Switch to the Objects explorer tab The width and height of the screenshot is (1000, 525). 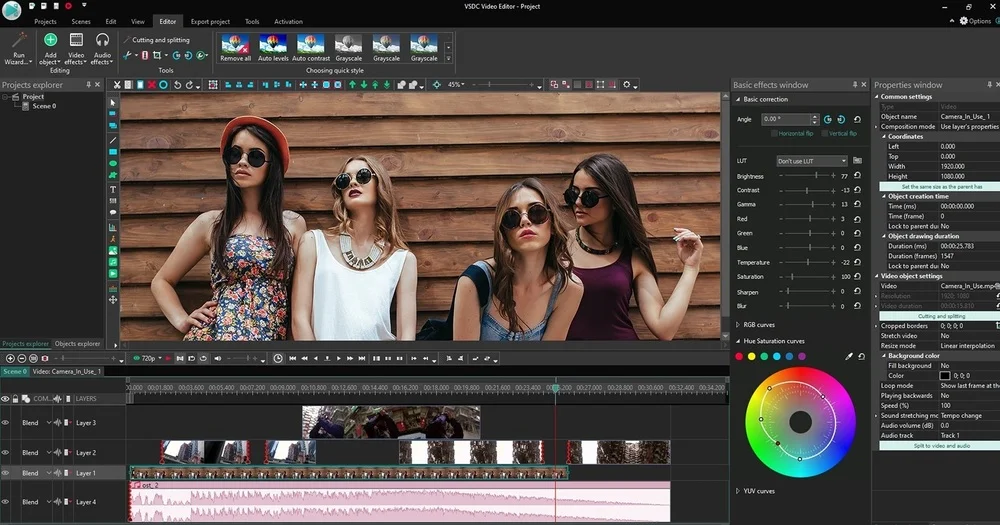[x=77, y=344]
